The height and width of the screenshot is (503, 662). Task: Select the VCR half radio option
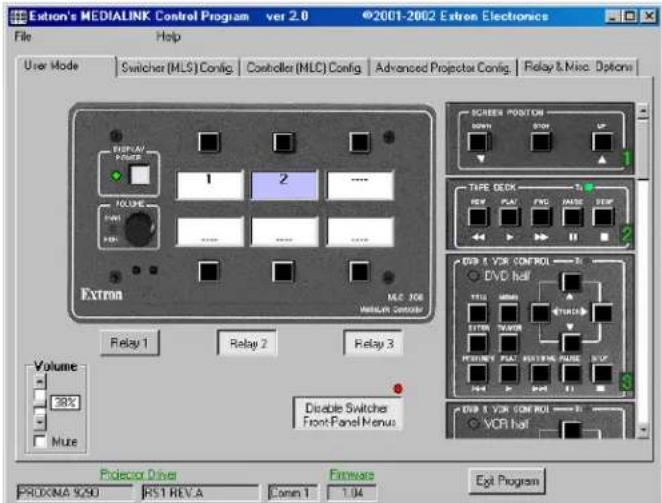pos(473,424)
